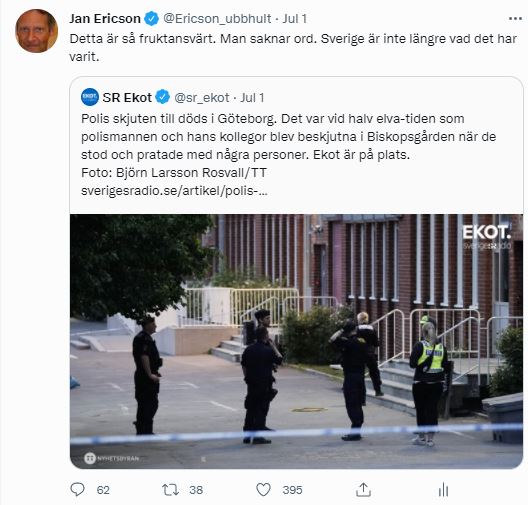This screenshot has width=528, height=505.
Task: Like the tweet using the heart icon
Action: [x=263, y=490]
